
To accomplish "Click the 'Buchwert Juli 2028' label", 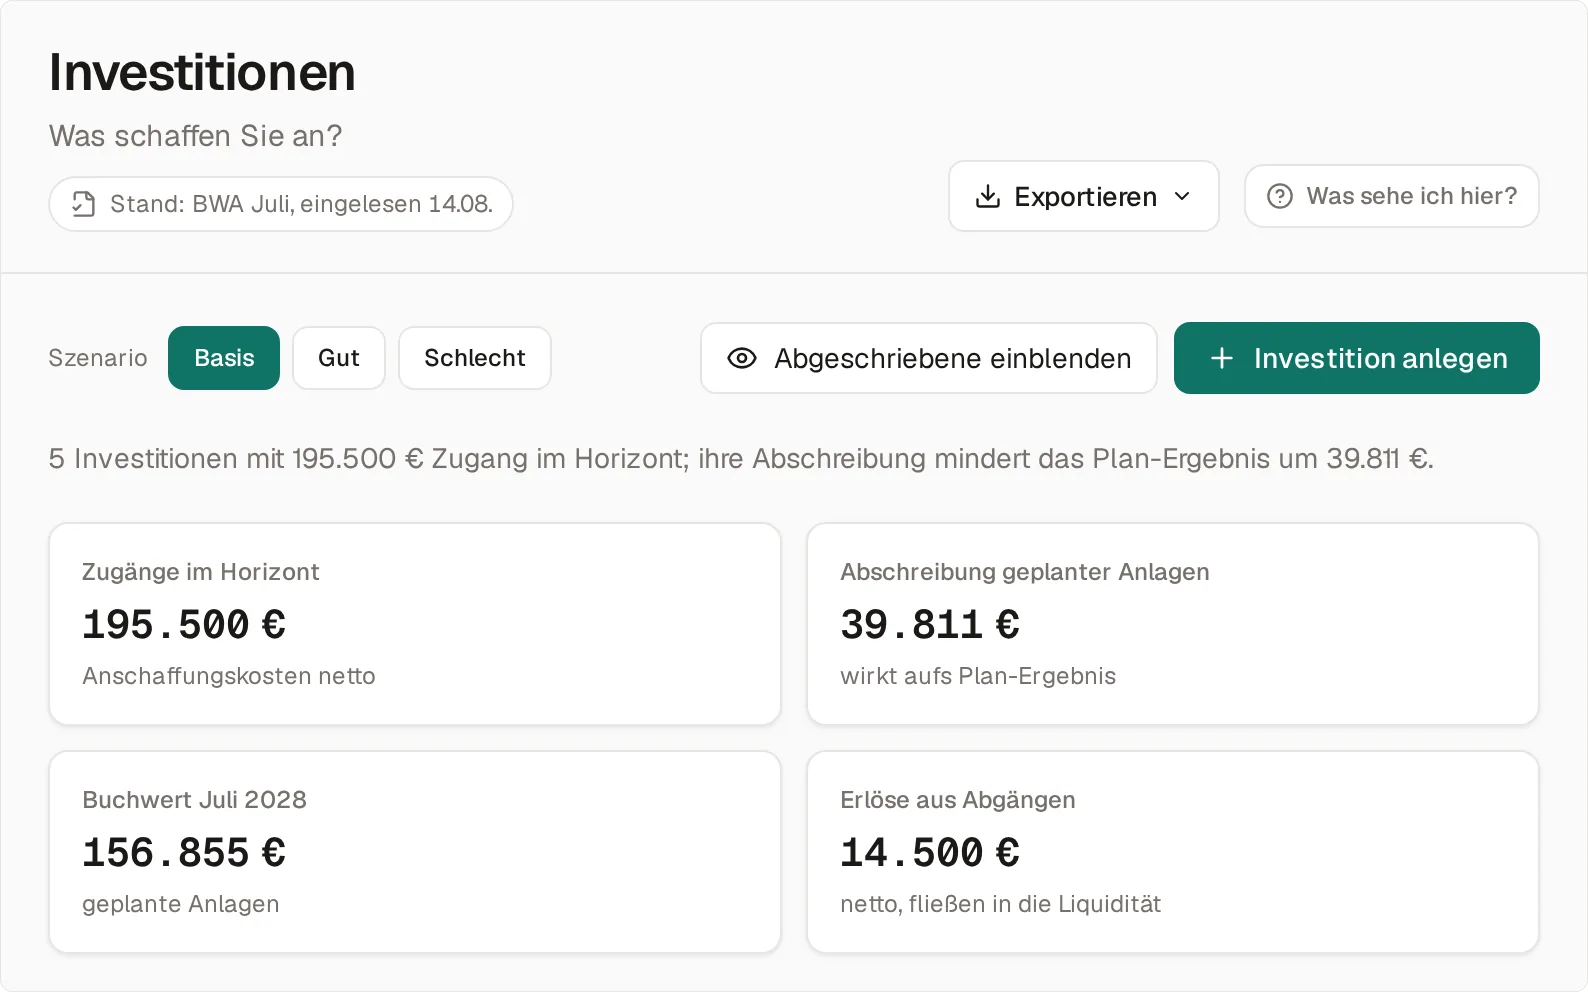I will pos(194,800).
